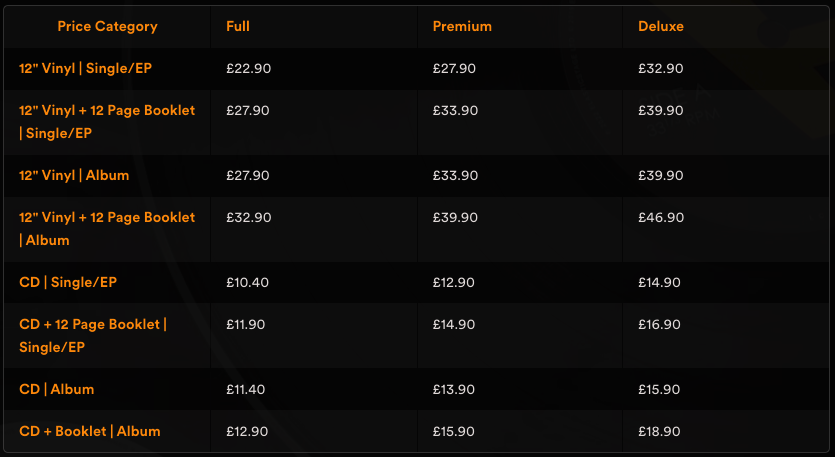Click the £11.90 Full CD booklet single price

tap(246, 325)
